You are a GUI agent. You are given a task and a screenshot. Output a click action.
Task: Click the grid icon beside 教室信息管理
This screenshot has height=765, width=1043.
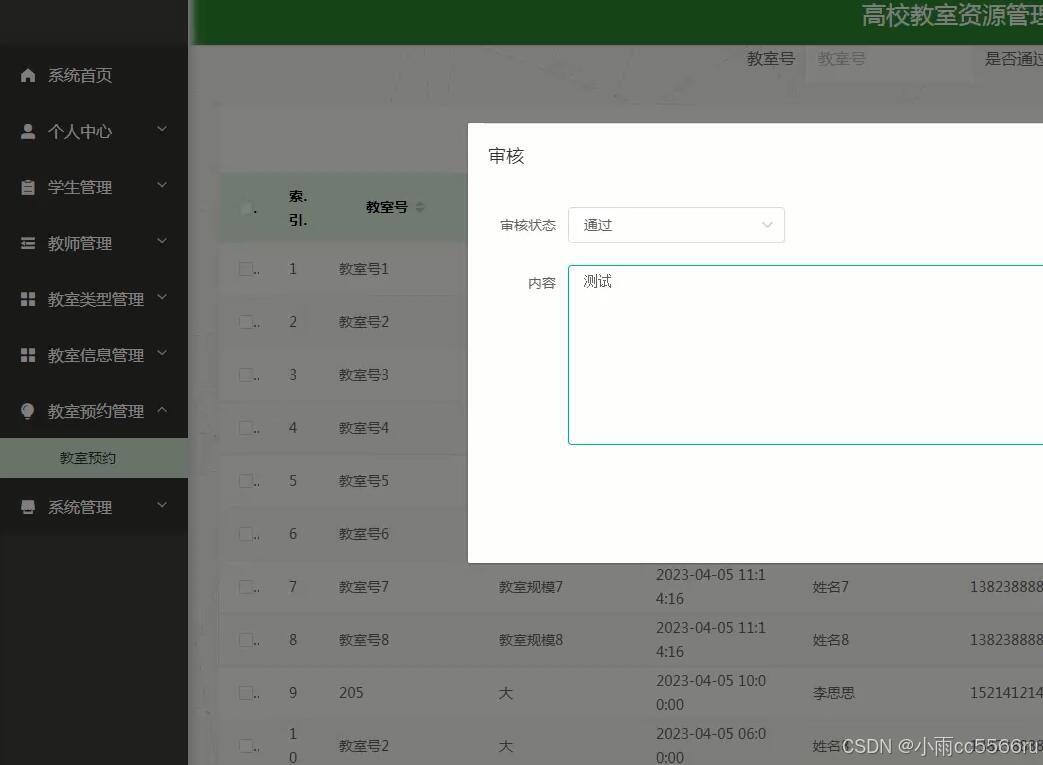coord(28,354)
